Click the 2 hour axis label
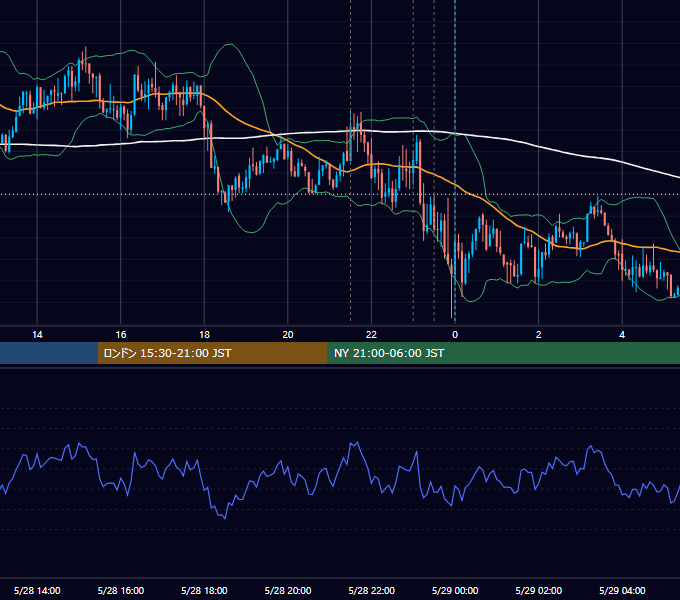Screen dimensions: 680x600 click(539, 335)
